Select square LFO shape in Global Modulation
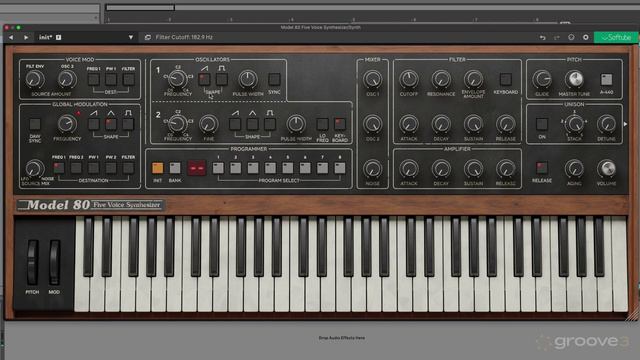The height and width of the screenshot is (360, 640). (x=129, y=124)
